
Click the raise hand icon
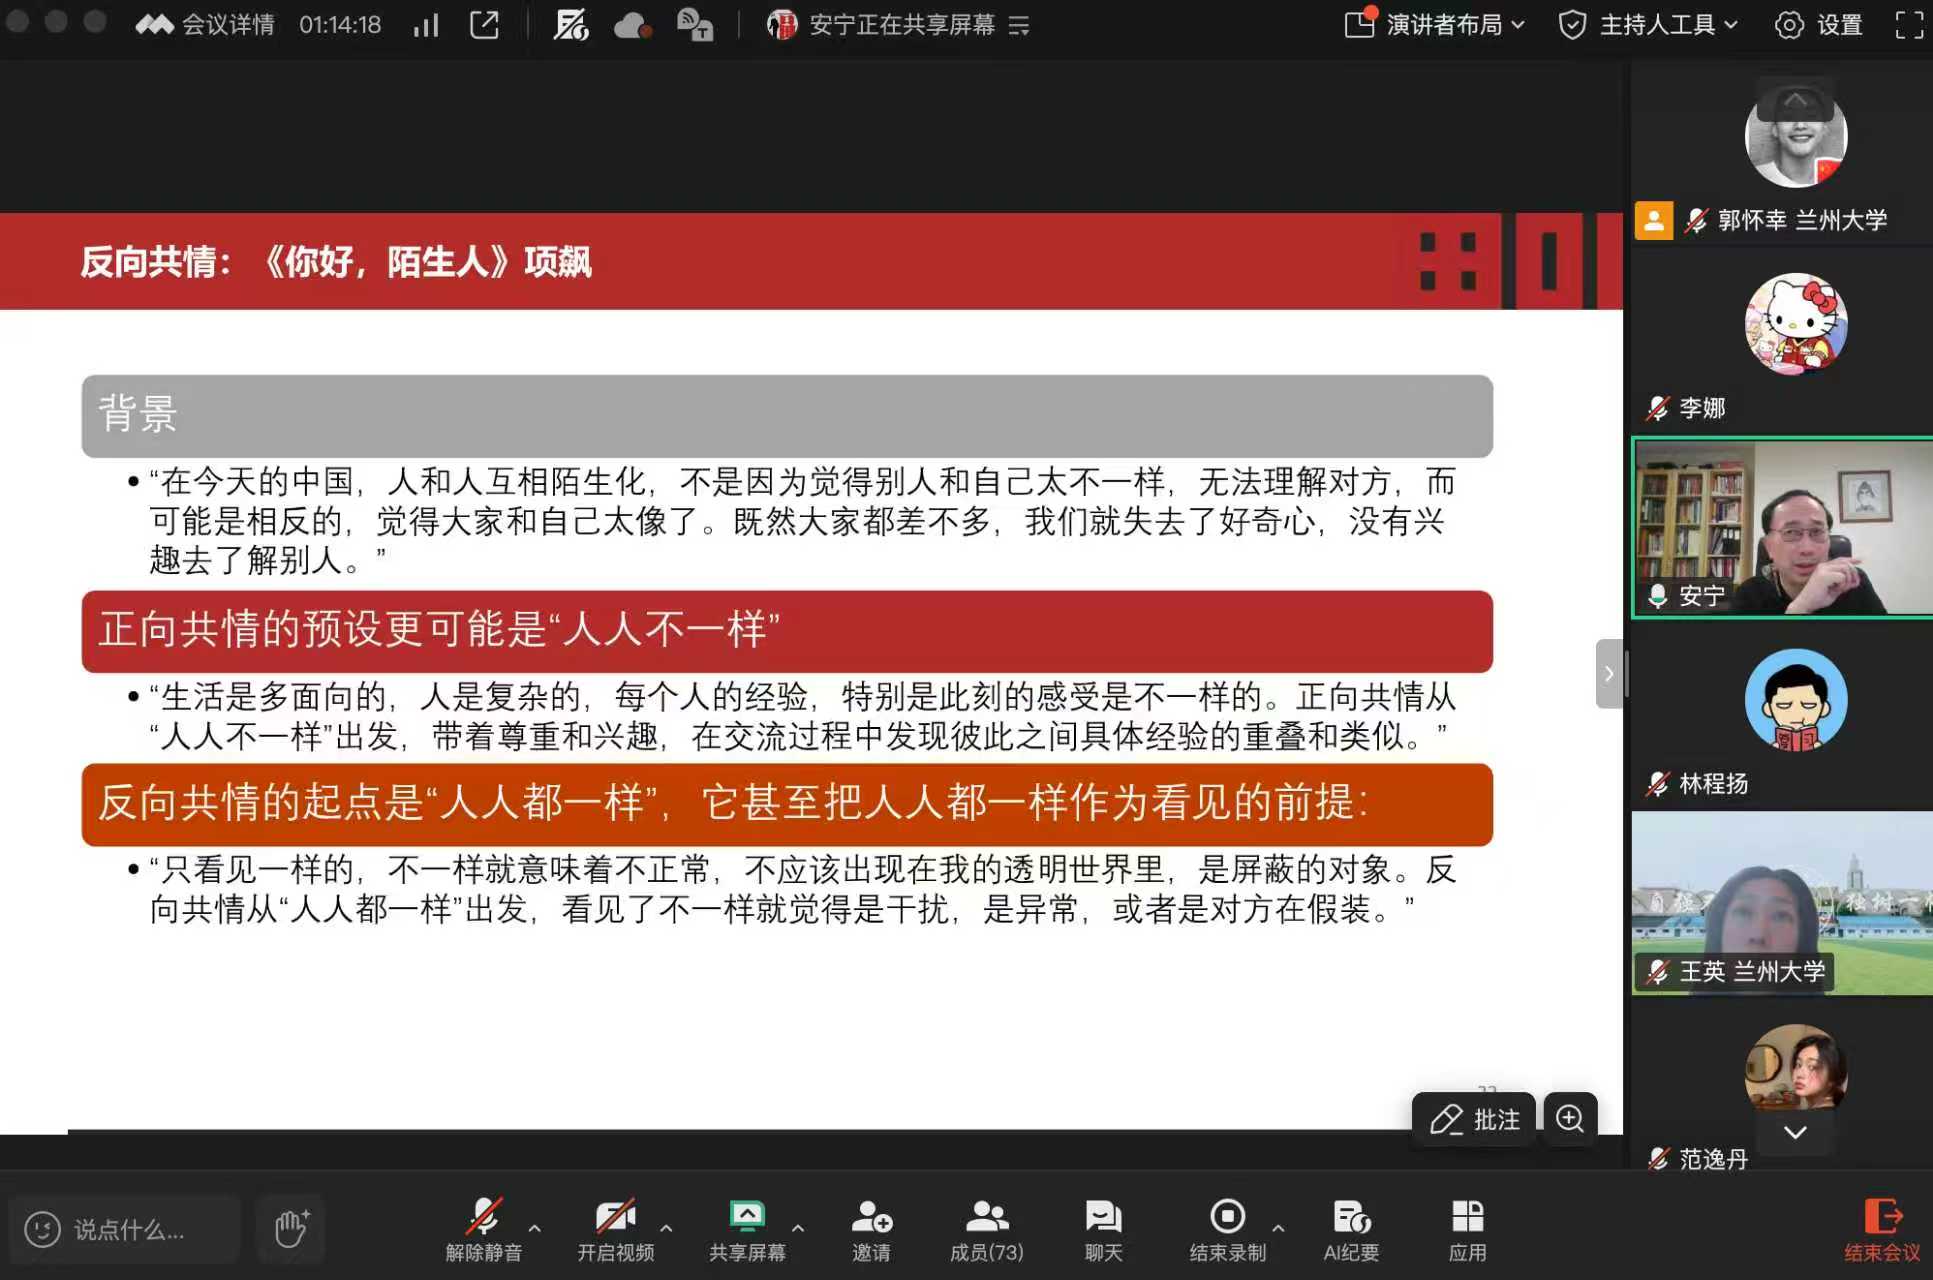pyautogui.click(x=291, y=1228)
